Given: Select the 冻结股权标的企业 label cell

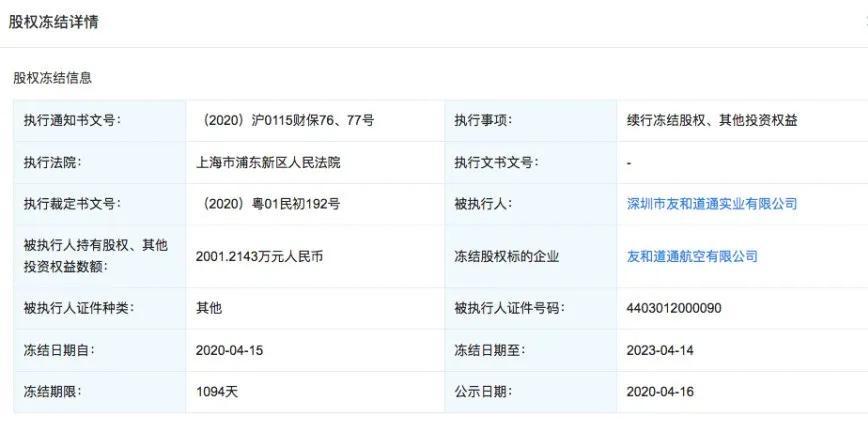Looking at the screenshot, I should click(x=531, y=256).
